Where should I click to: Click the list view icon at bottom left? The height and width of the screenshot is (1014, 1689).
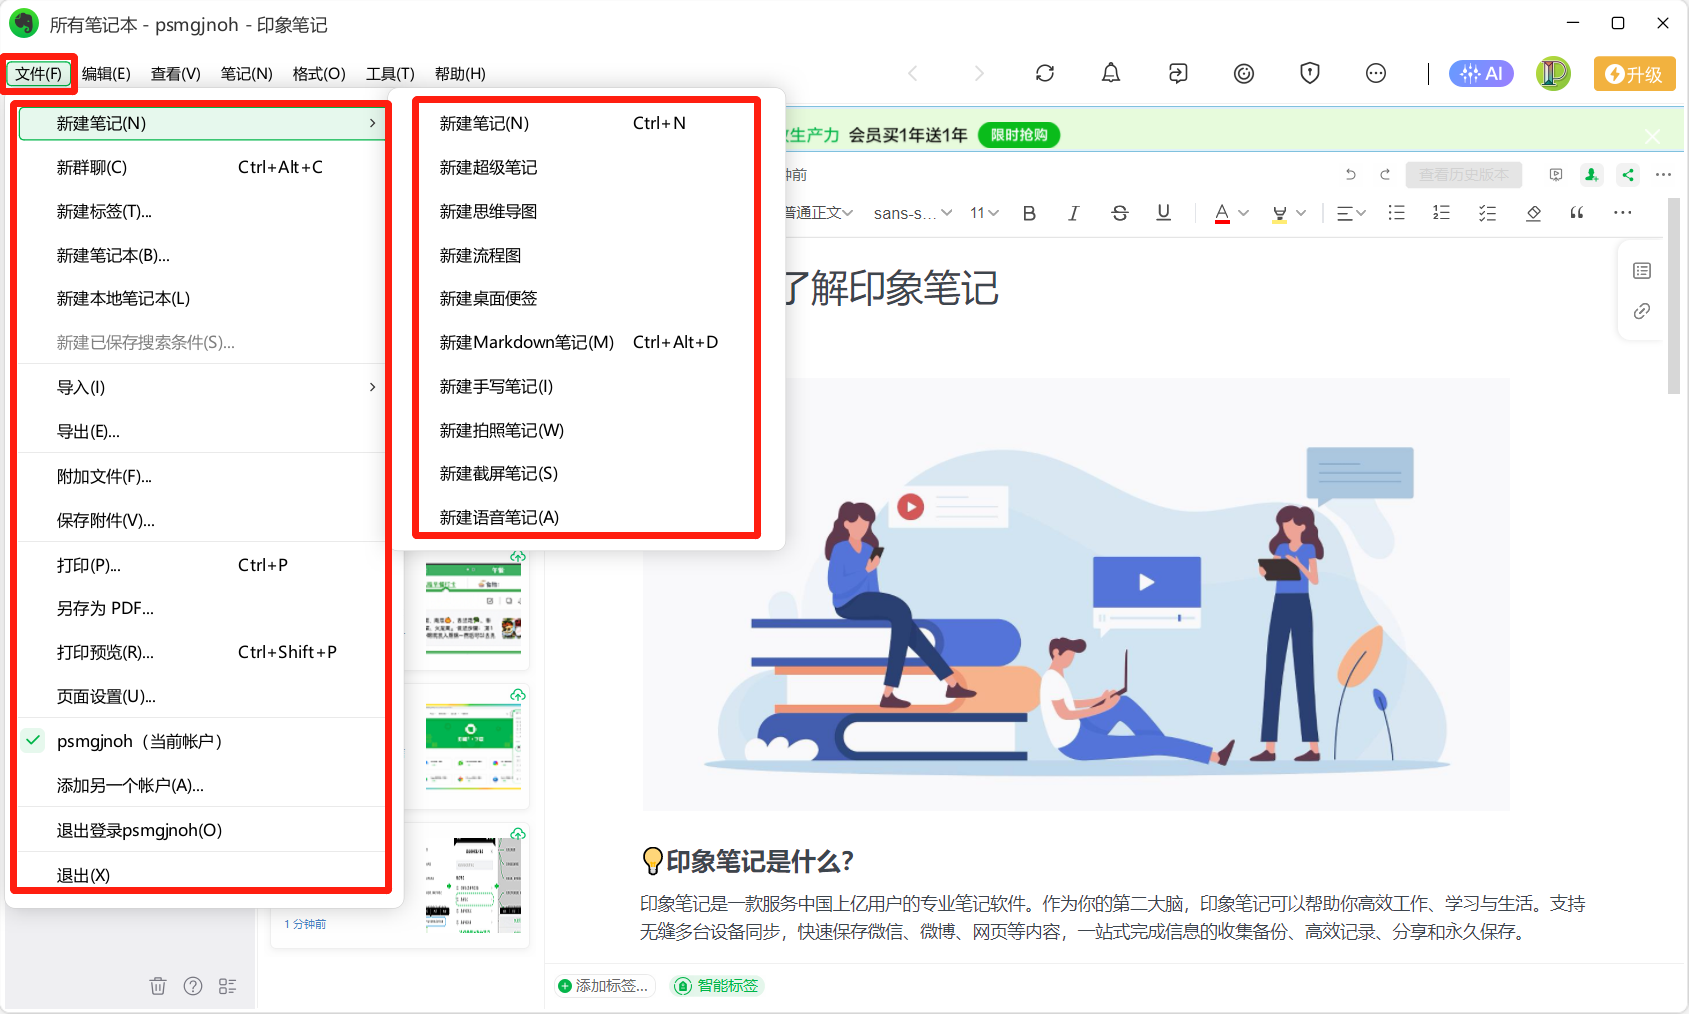tap(228, 986)
